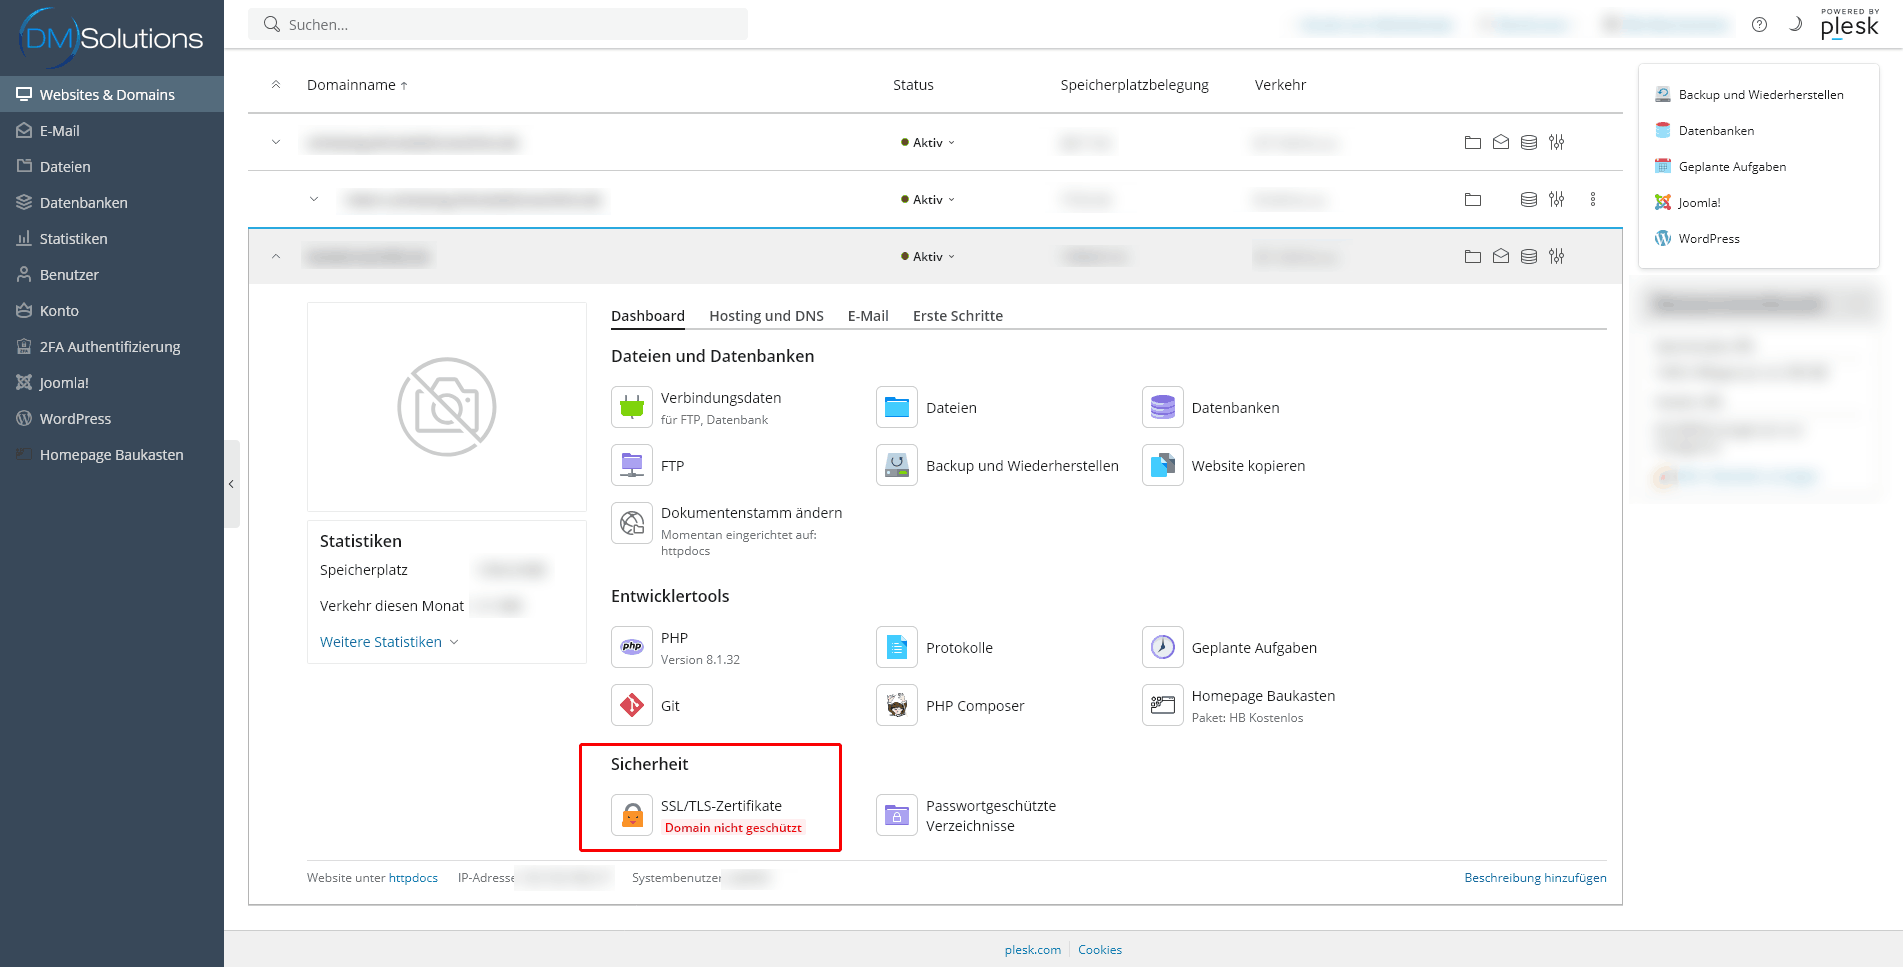Open the Verbindungsdaten icon
Viewport: 1903px width, 967px height.
(632, 408)
